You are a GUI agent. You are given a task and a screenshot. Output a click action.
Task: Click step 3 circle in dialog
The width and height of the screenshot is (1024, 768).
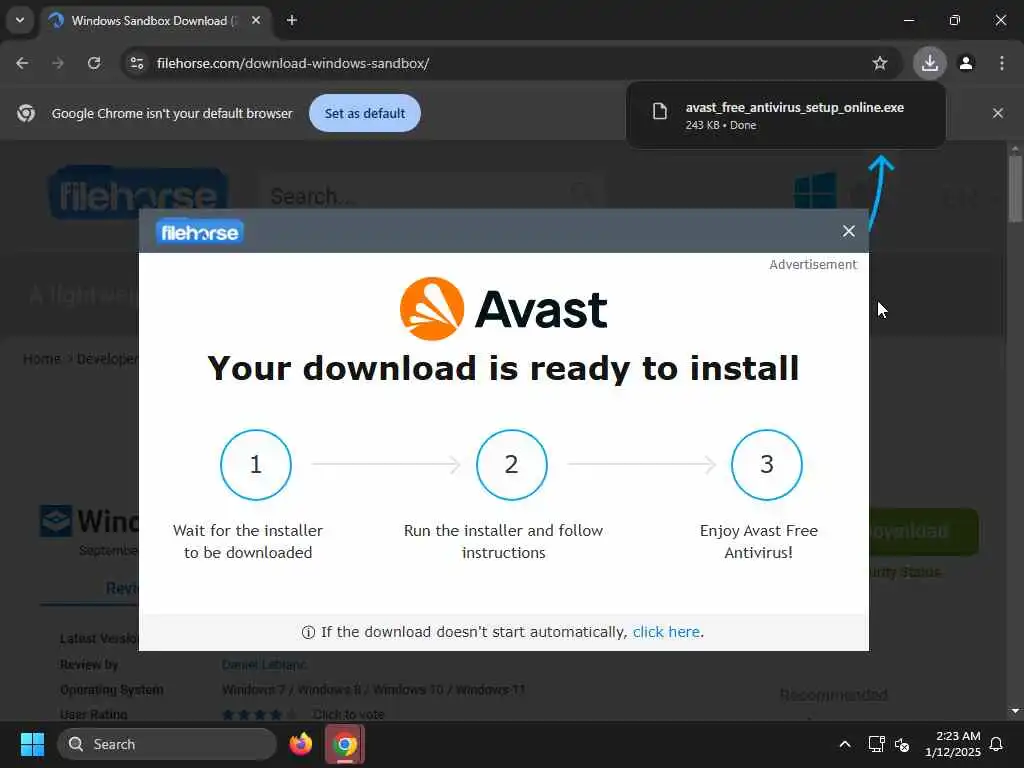[x=767, y=465]
